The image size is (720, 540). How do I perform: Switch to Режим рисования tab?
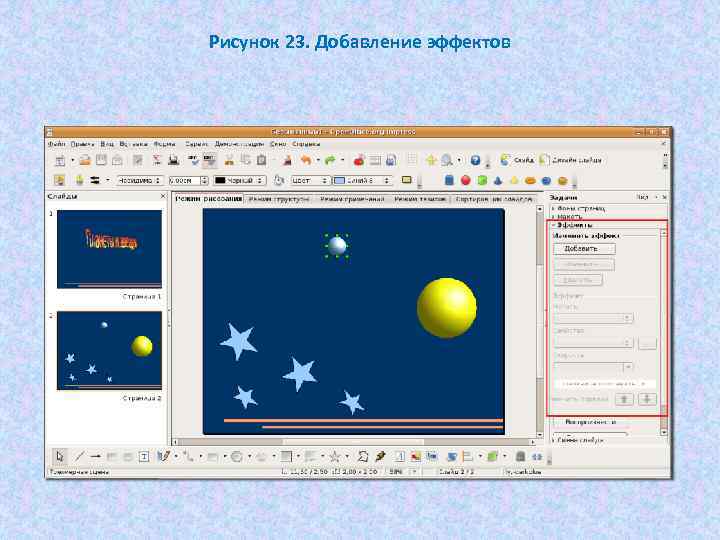point(209,199)
